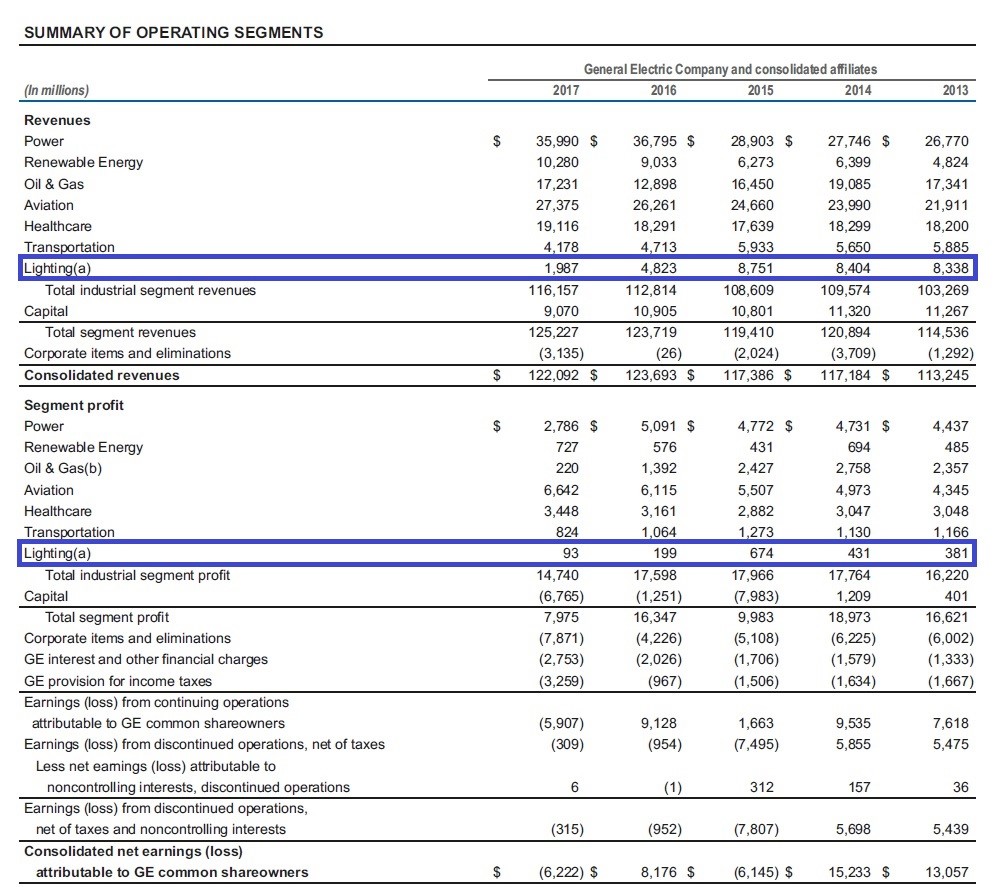This screenshot has width=996, height=887.
Task: Click the Summary of Operating Segments title
Action: pos(172,32)
